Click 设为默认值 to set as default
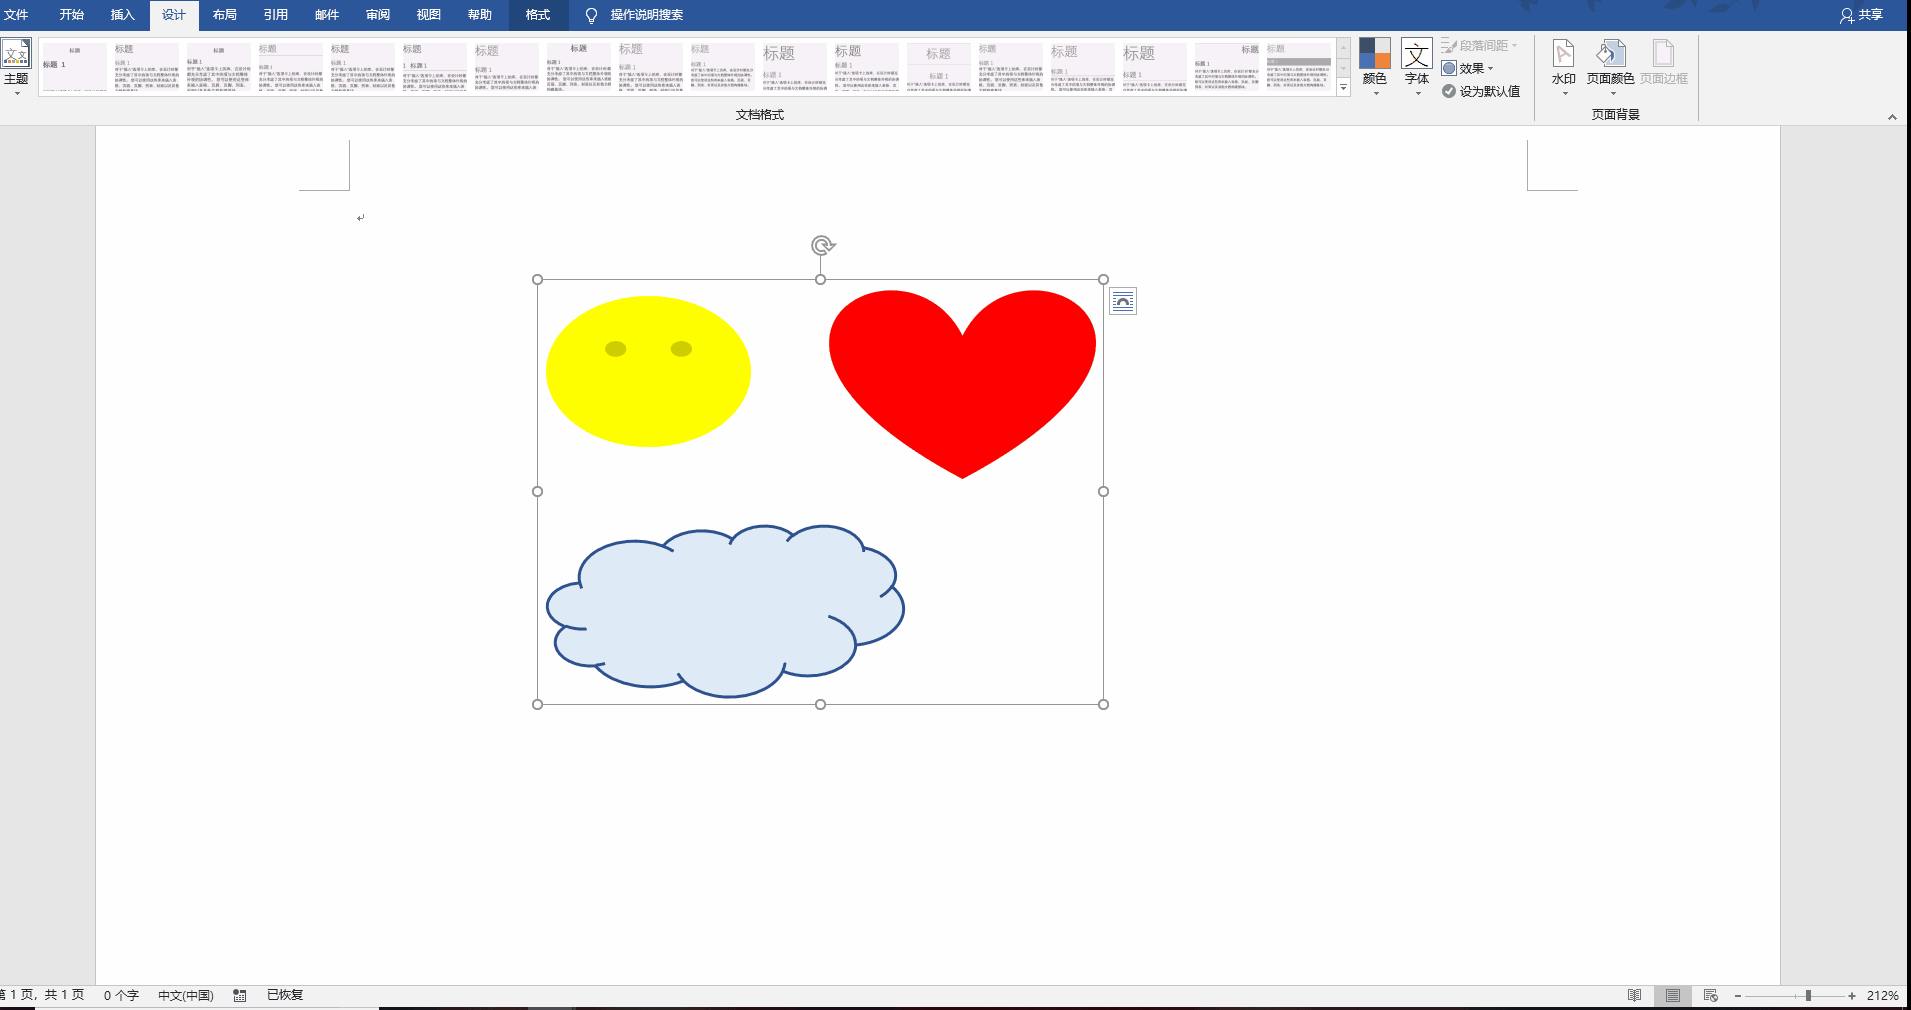 click(1481, 91)
